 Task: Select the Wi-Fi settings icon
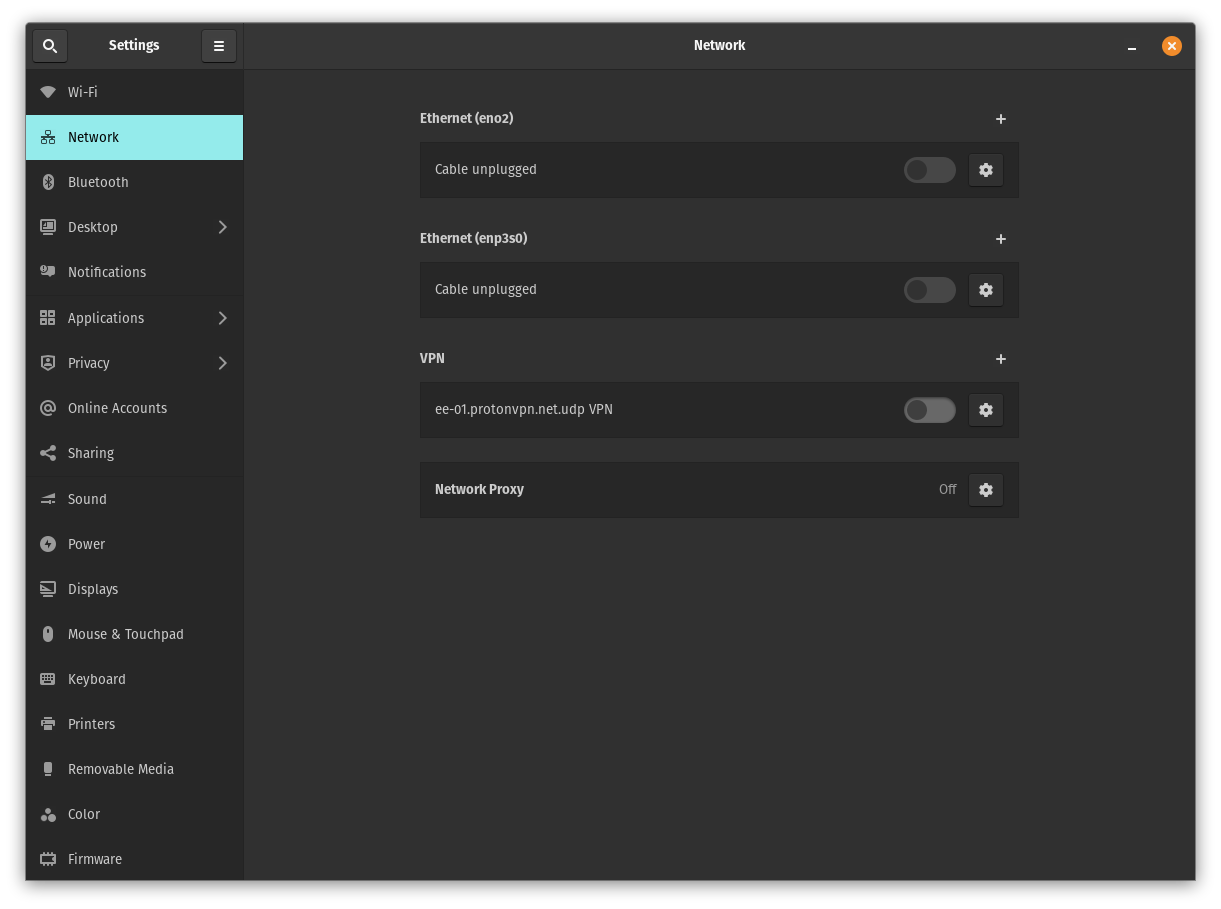tap(48, 91)
